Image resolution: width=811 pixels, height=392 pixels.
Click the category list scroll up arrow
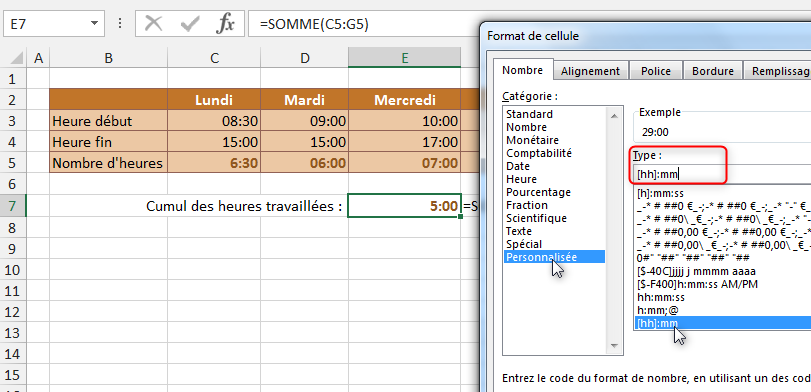tap(614, 115)
